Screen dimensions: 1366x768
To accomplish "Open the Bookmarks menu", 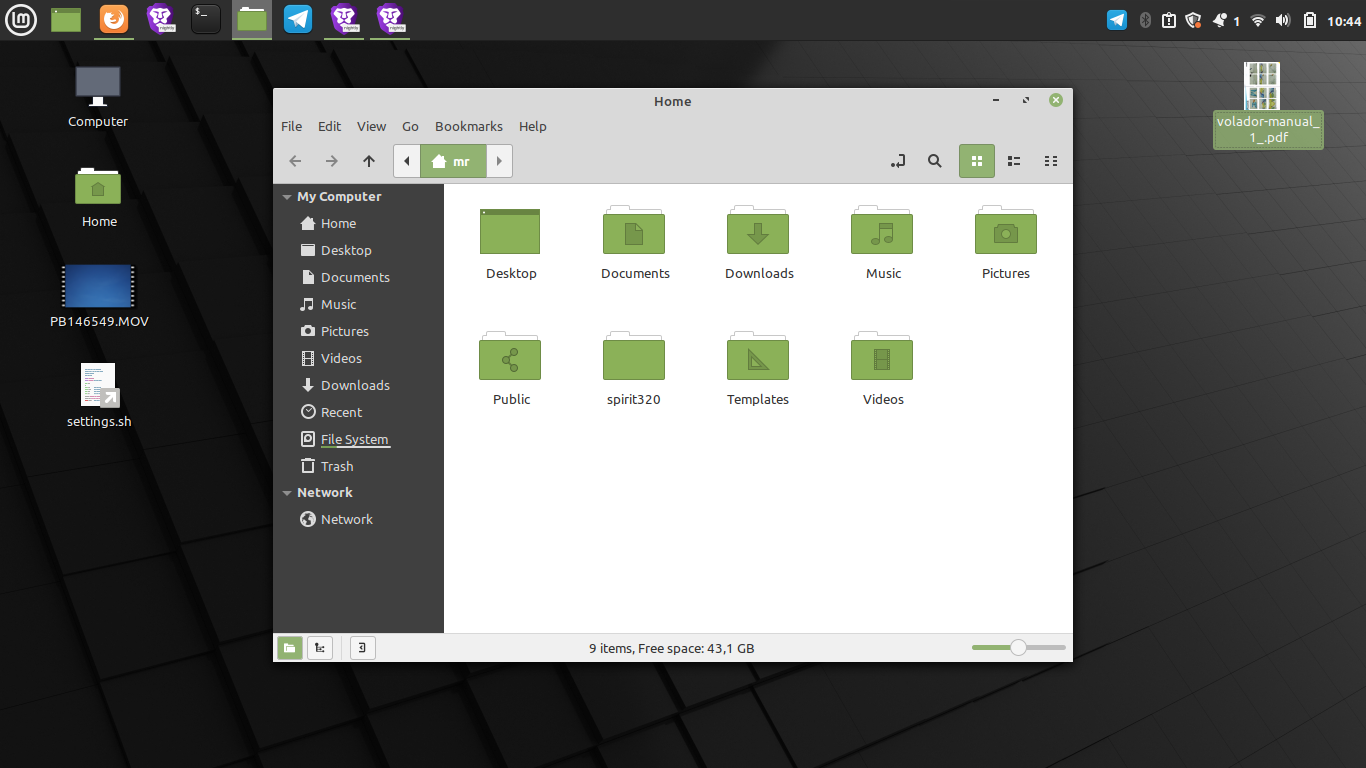I will pos(468,126).
